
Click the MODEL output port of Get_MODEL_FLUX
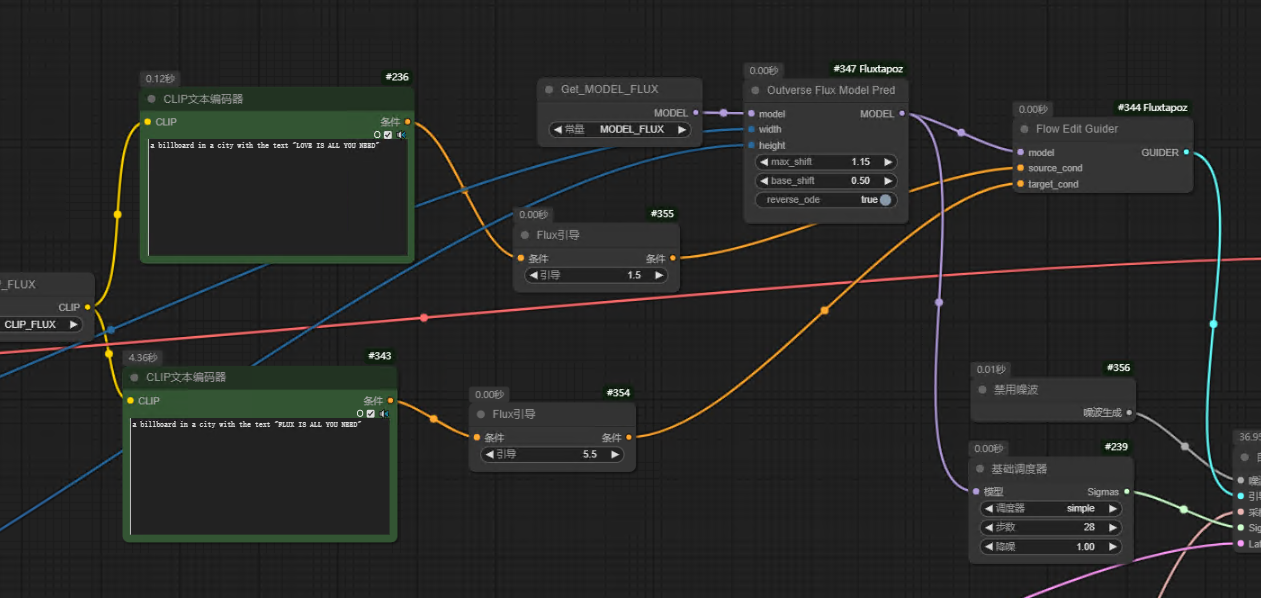coord(696,113)
